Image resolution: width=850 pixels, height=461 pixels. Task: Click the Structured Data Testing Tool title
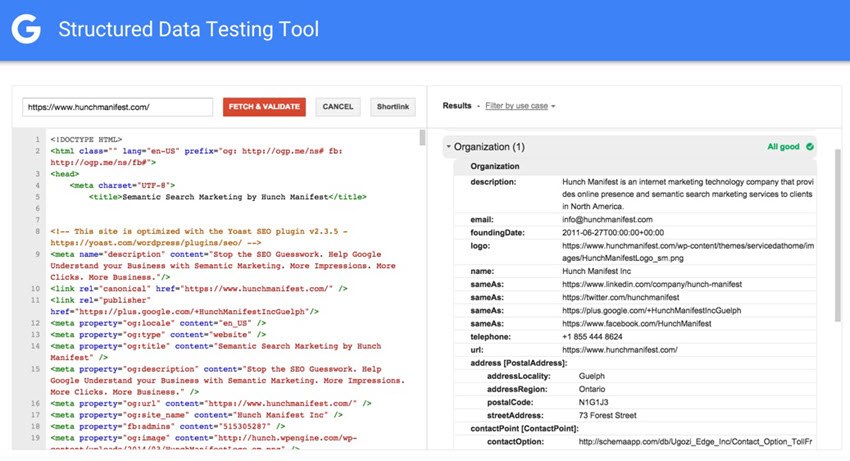[189, 29]
